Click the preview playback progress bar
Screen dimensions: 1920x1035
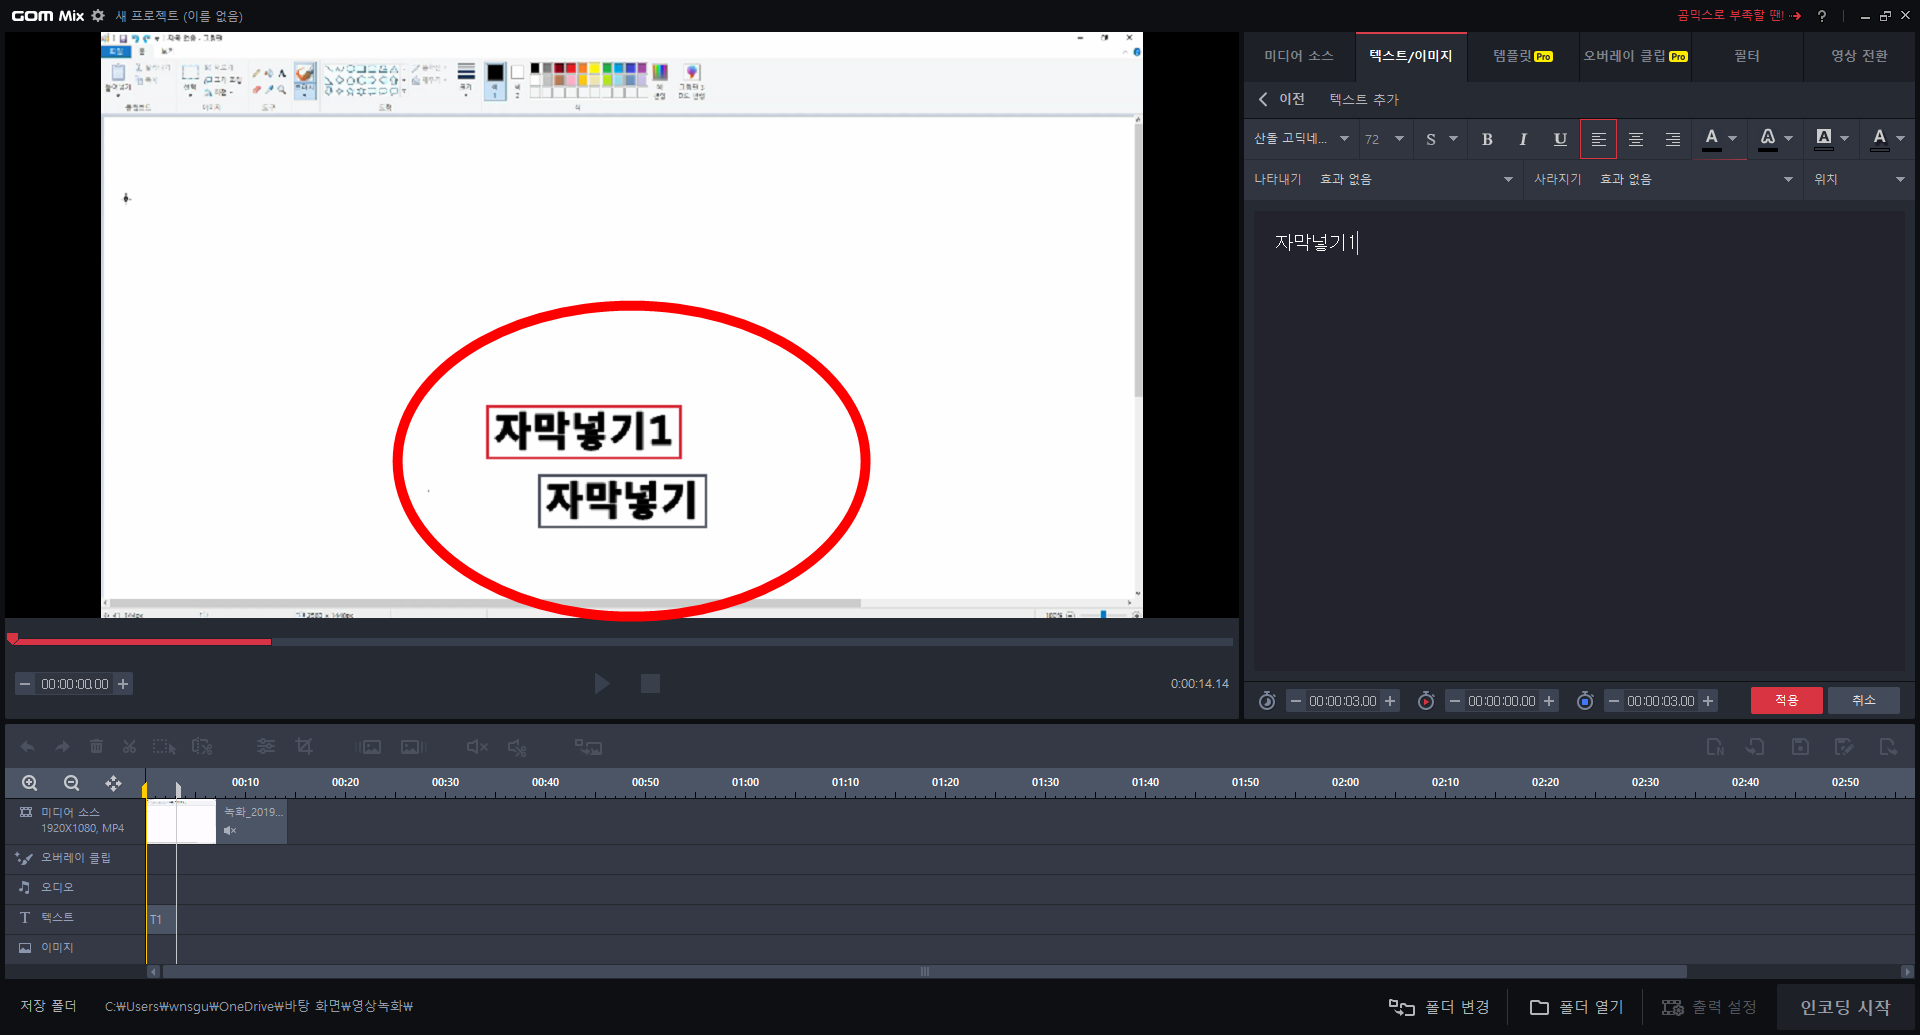620,641
